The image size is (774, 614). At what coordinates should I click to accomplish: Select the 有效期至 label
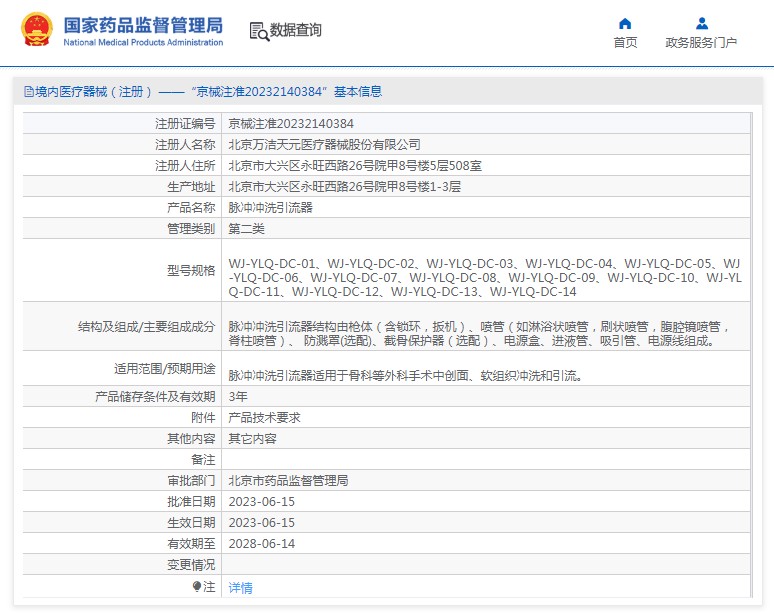click(191, 543)
